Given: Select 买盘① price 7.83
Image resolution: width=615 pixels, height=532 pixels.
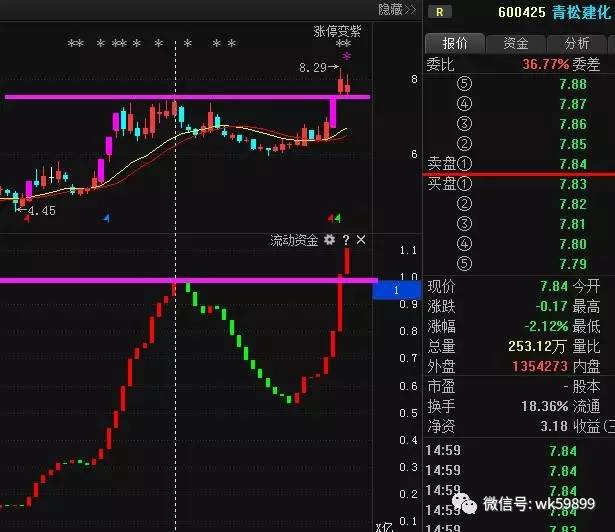Looking at the screenshot, I should coord(573,184).
